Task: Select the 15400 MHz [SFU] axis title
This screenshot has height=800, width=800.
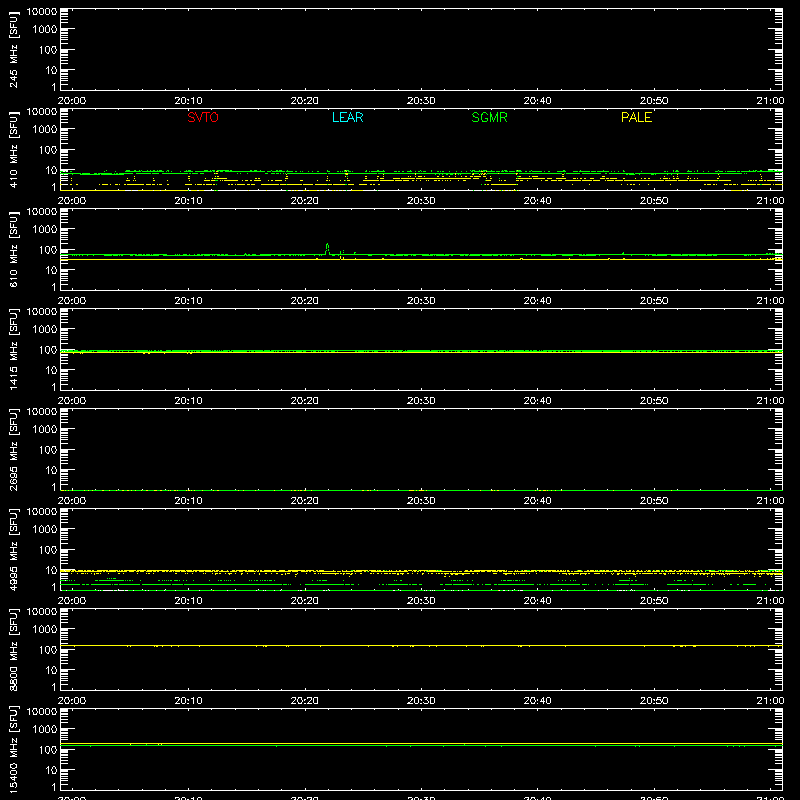Action: (x=14, y=749)
